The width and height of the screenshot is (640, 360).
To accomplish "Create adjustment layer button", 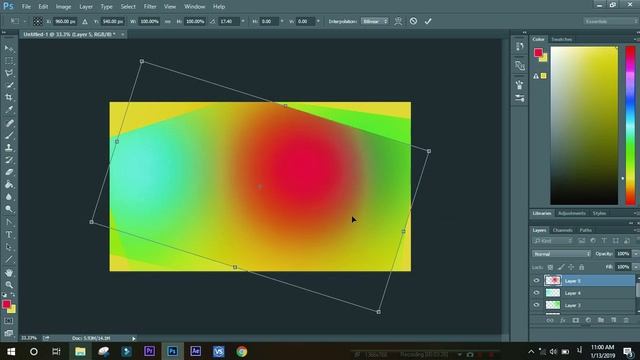I will (x=588, y=320).
